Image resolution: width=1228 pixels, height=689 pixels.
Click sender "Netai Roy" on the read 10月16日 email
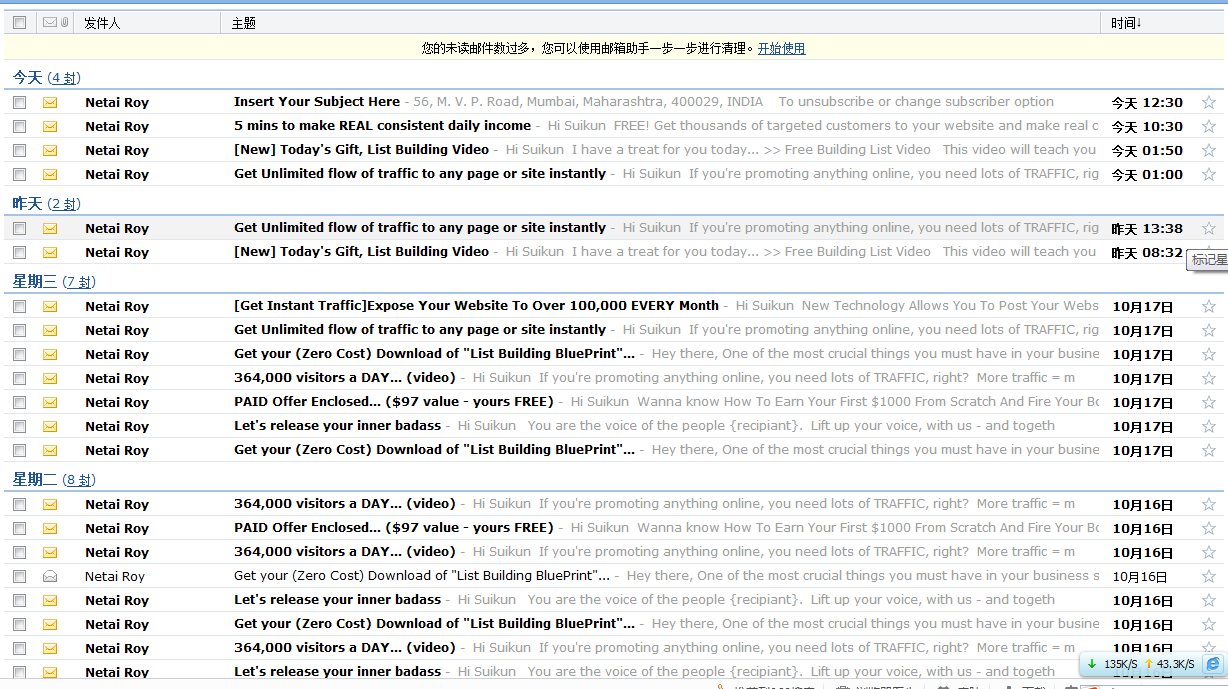[x=115, y=576]
